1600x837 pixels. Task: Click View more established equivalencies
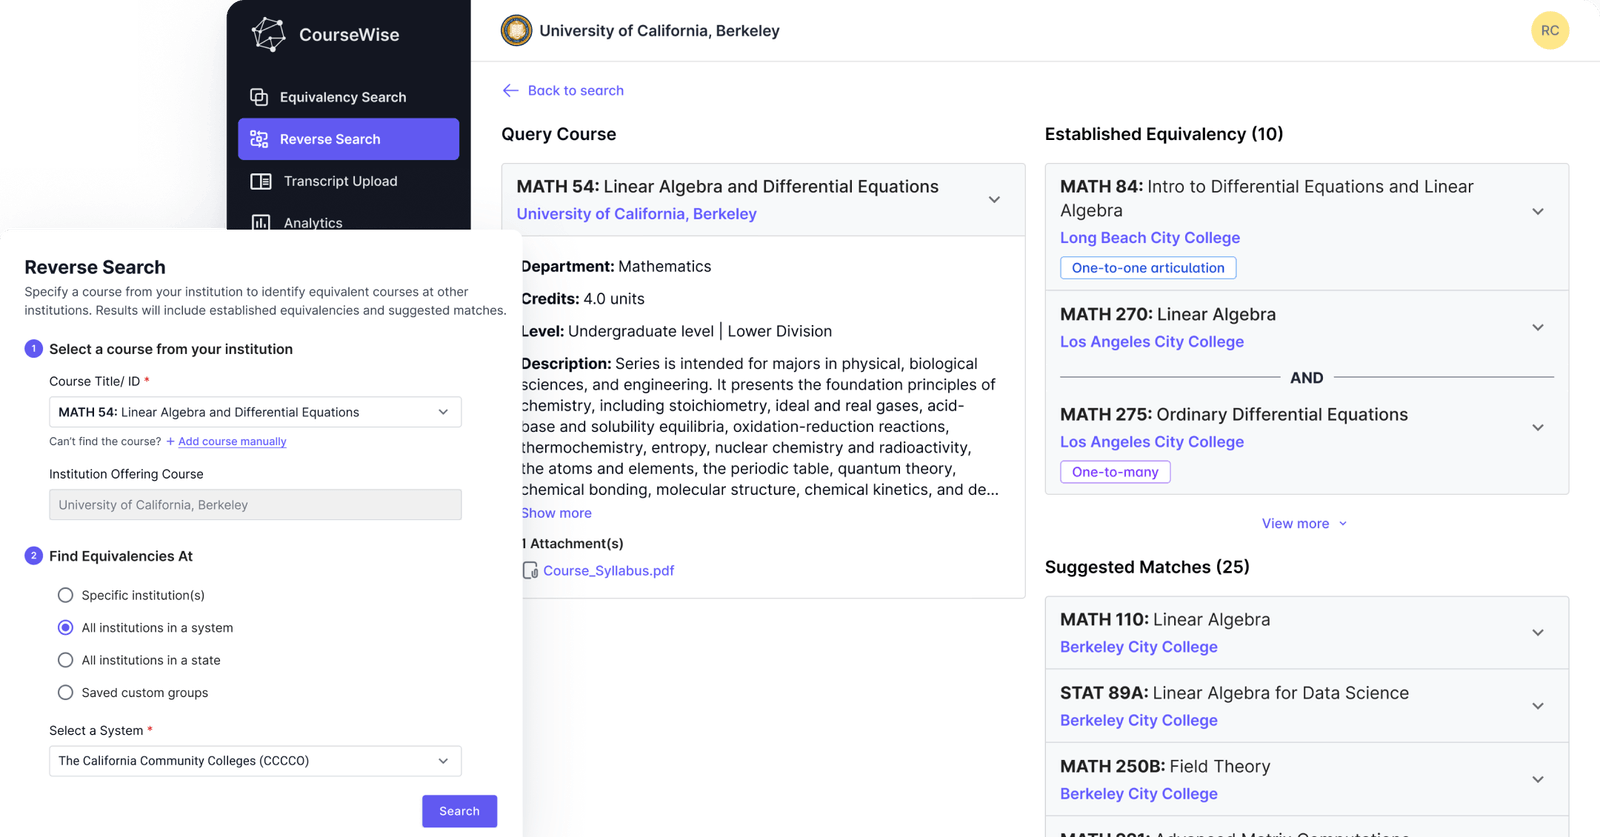pos(1305,523)
